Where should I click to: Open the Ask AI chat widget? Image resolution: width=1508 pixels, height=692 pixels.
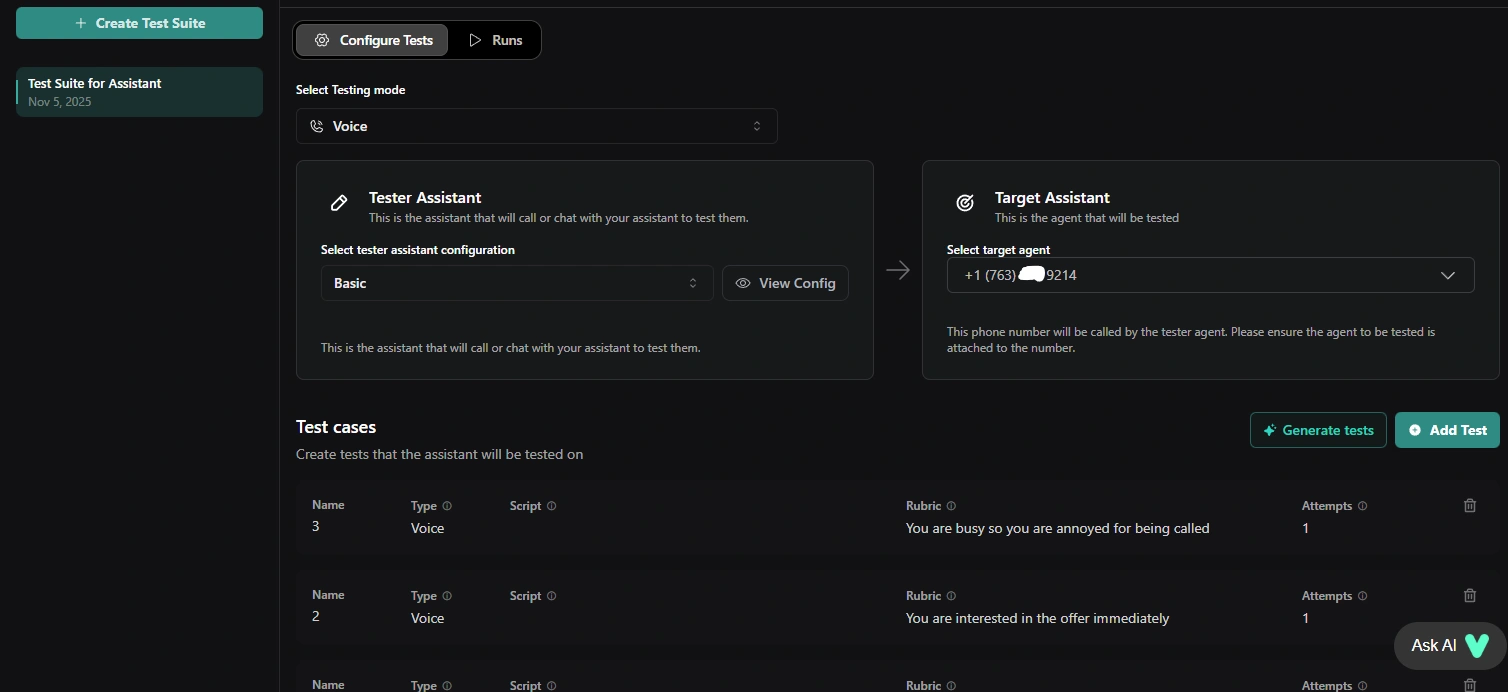click(1448, 645)
